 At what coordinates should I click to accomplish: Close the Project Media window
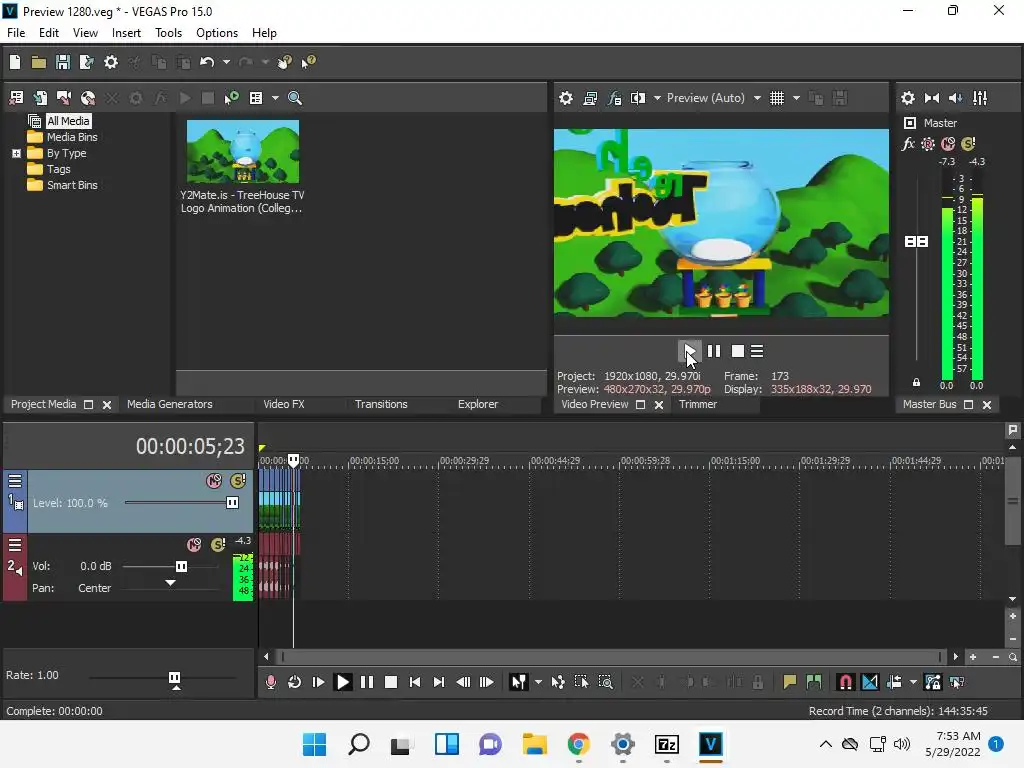point(107,405)
